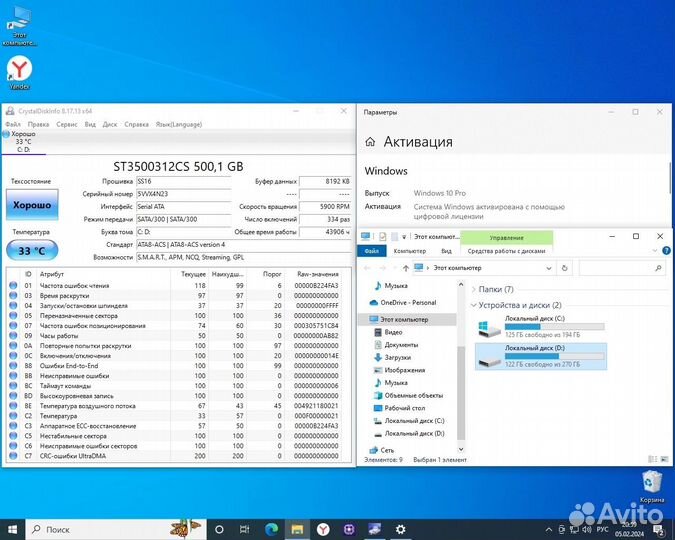Open the notification center tray icon

pos(659,529)
